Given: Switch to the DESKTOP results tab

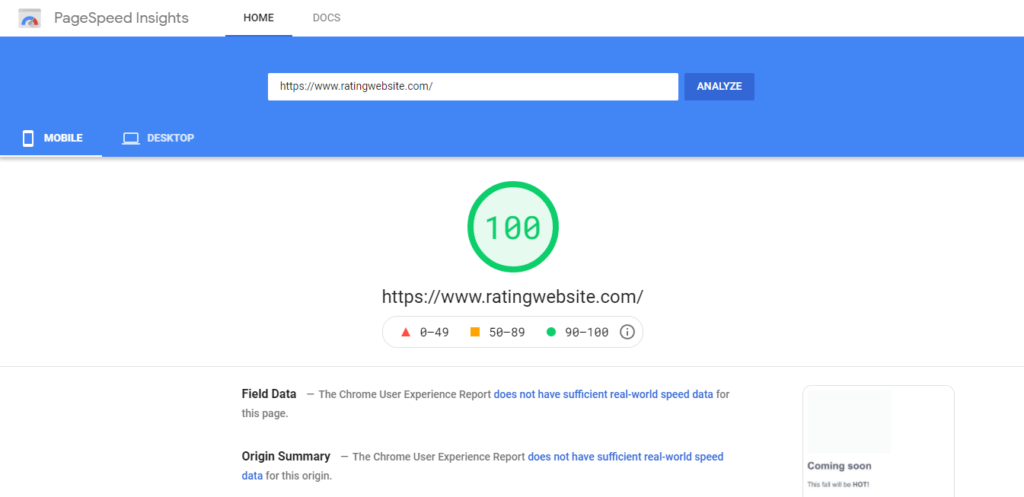Looking at the screenshot, I should point(158,138).
